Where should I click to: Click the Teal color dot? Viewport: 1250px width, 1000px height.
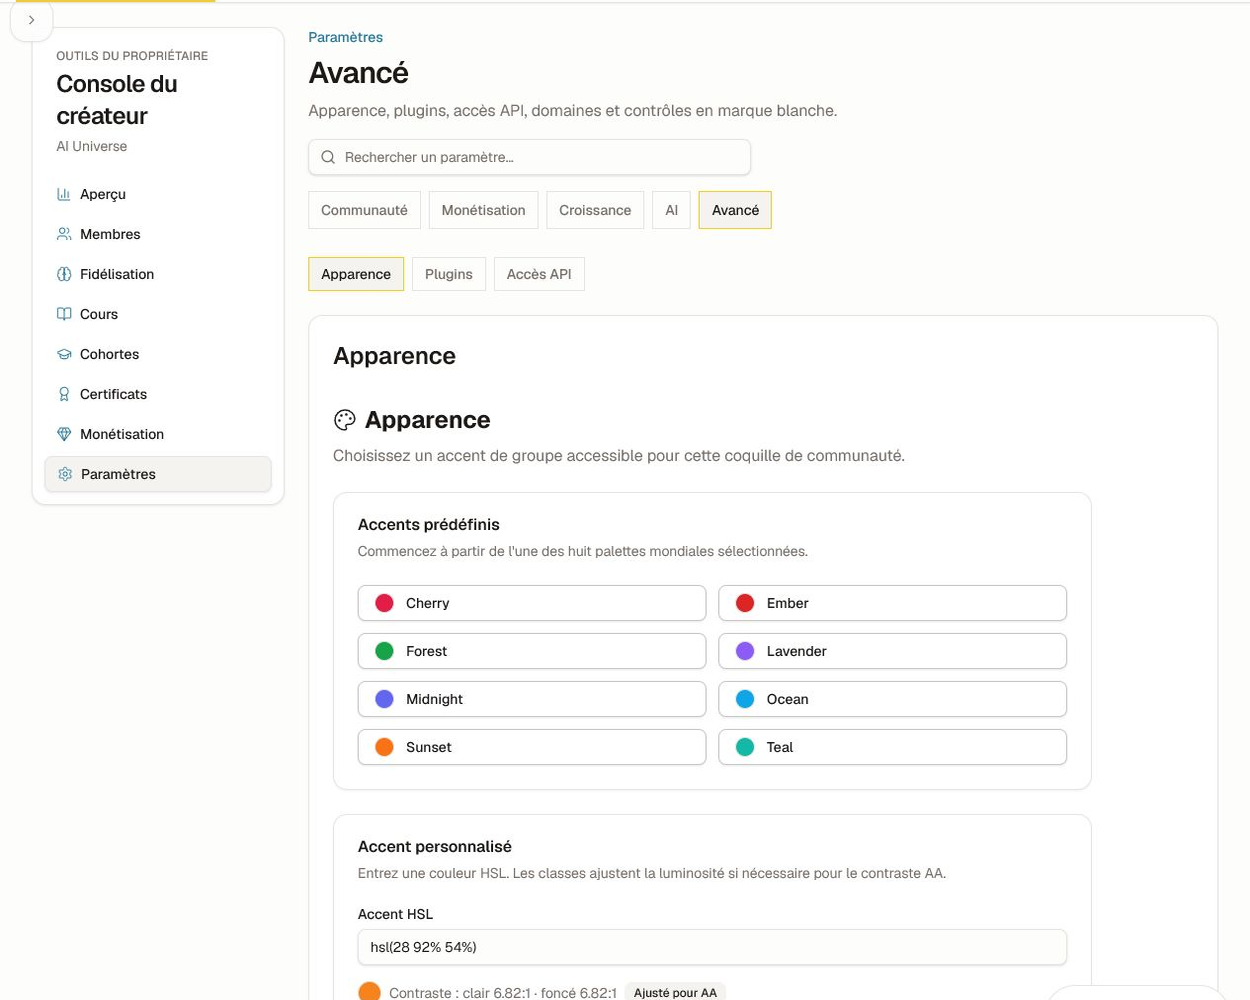tap(745, 747)
